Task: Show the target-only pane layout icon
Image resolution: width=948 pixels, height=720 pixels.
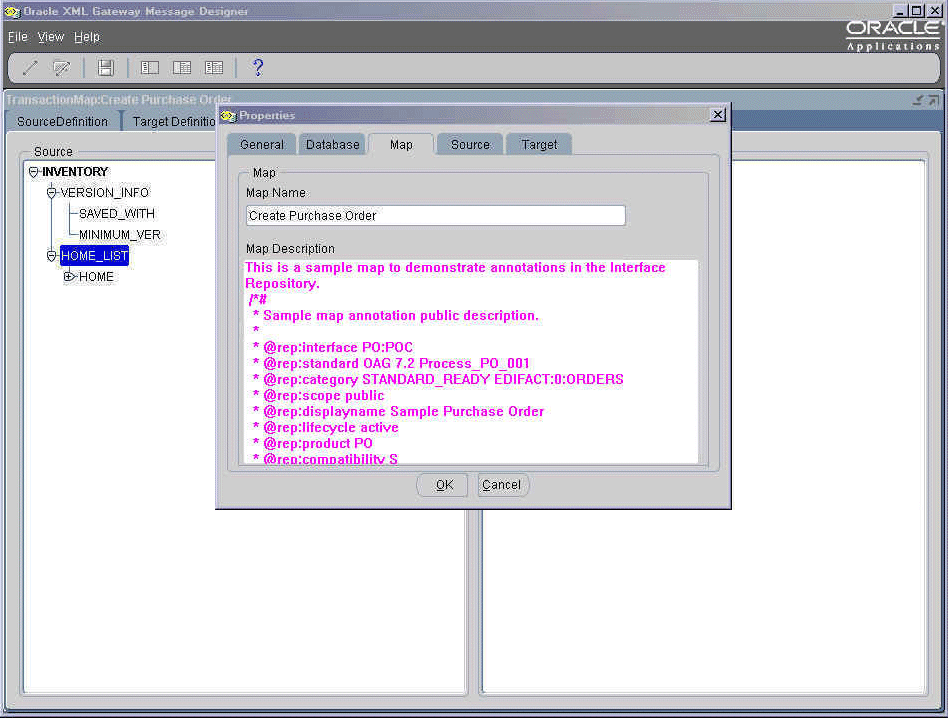Action: point(181,68)
